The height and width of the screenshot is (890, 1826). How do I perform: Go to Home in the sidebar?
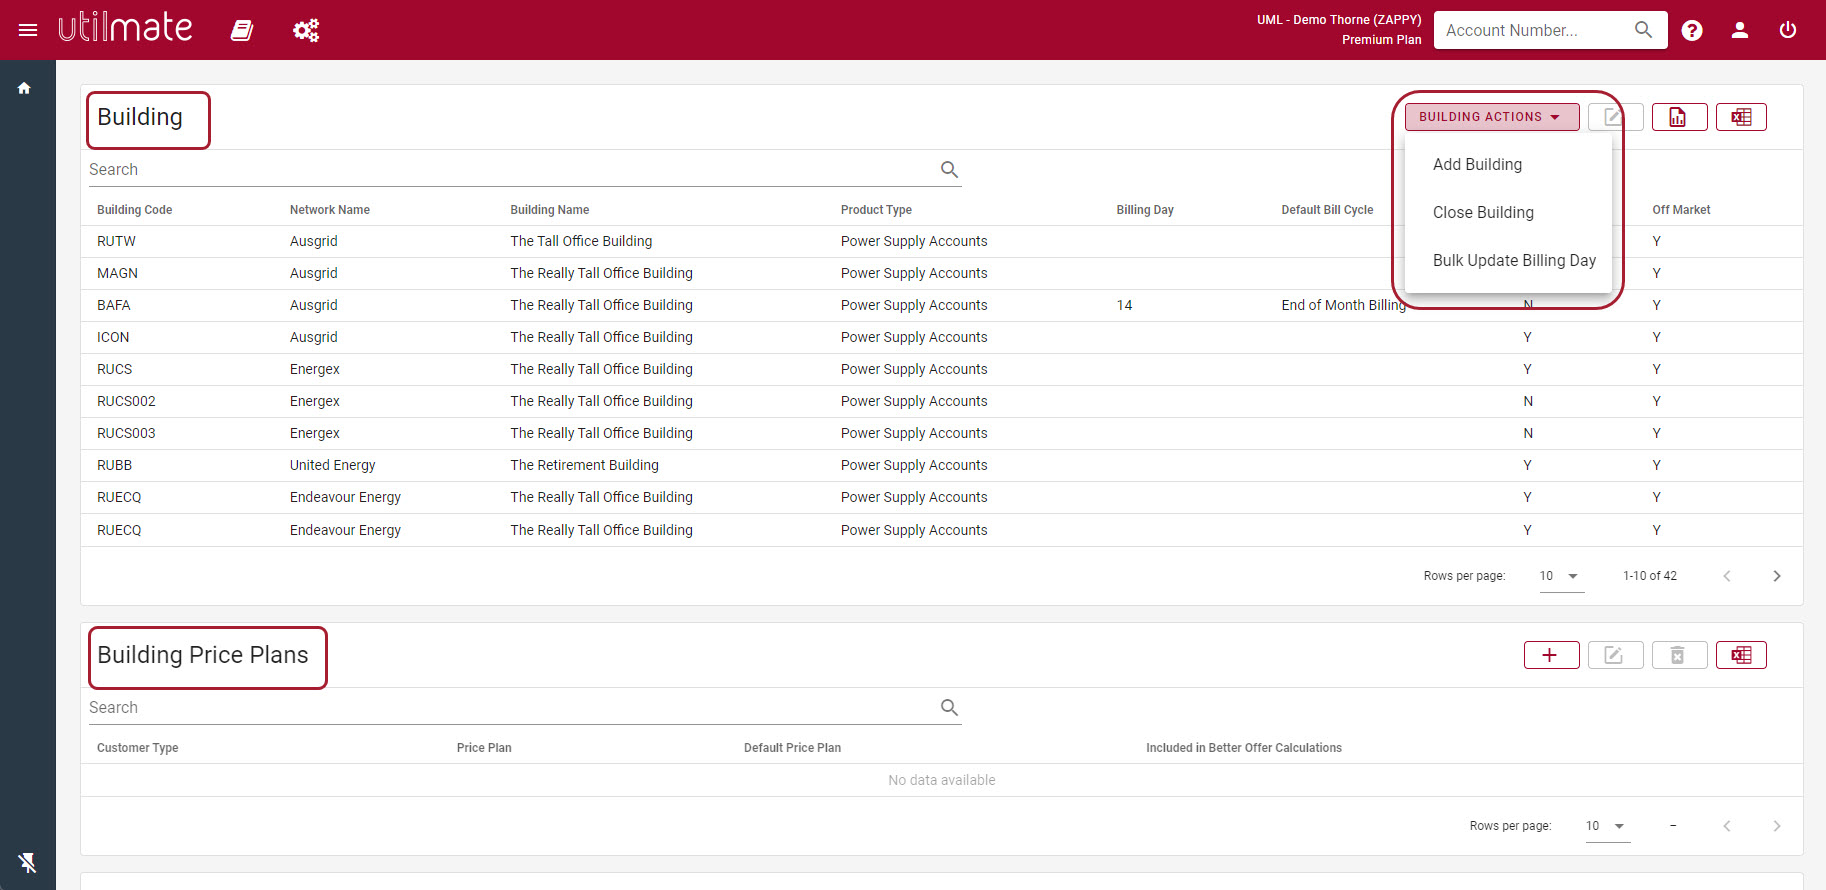[x=24, y=88]
